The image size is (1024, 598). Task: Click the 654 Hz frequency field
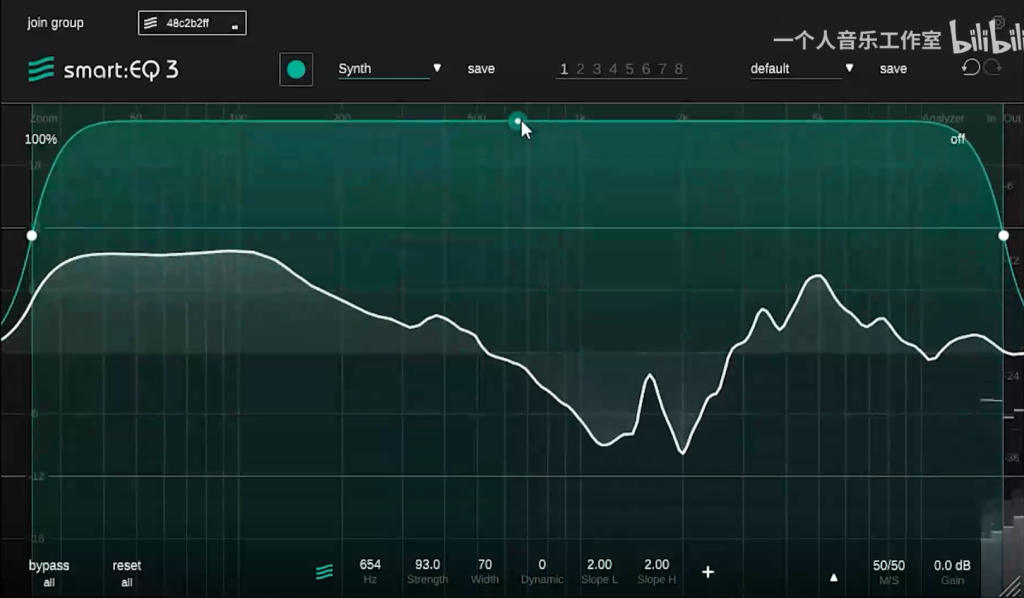370,571
